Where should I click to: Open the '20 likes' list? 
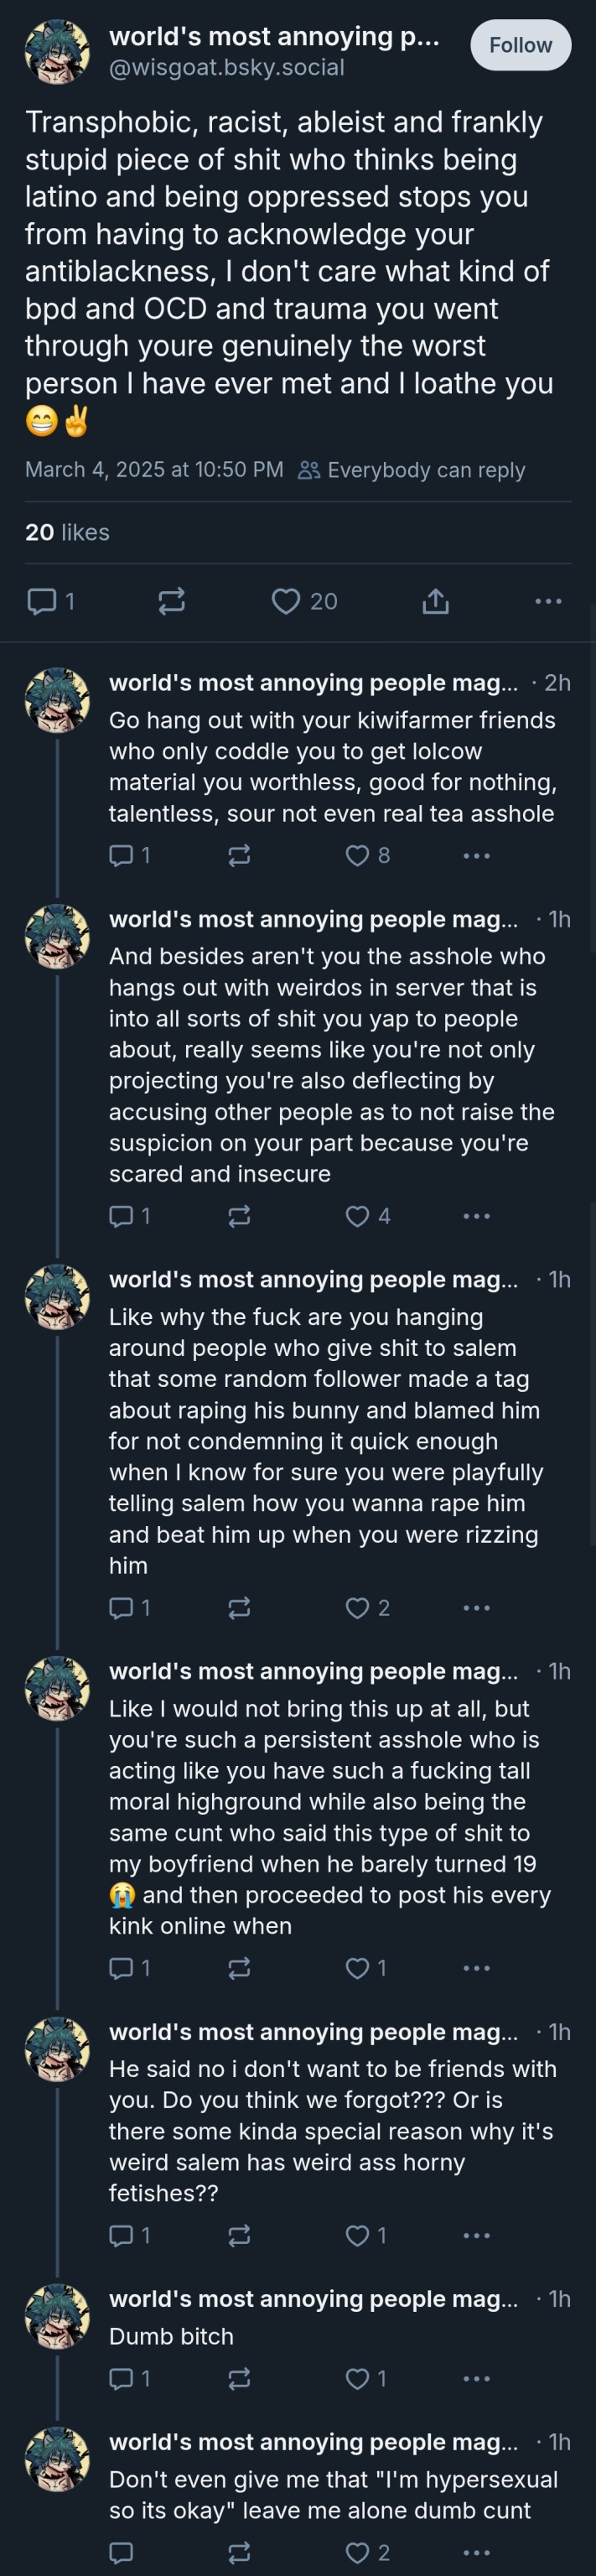(x=67, y=532)
